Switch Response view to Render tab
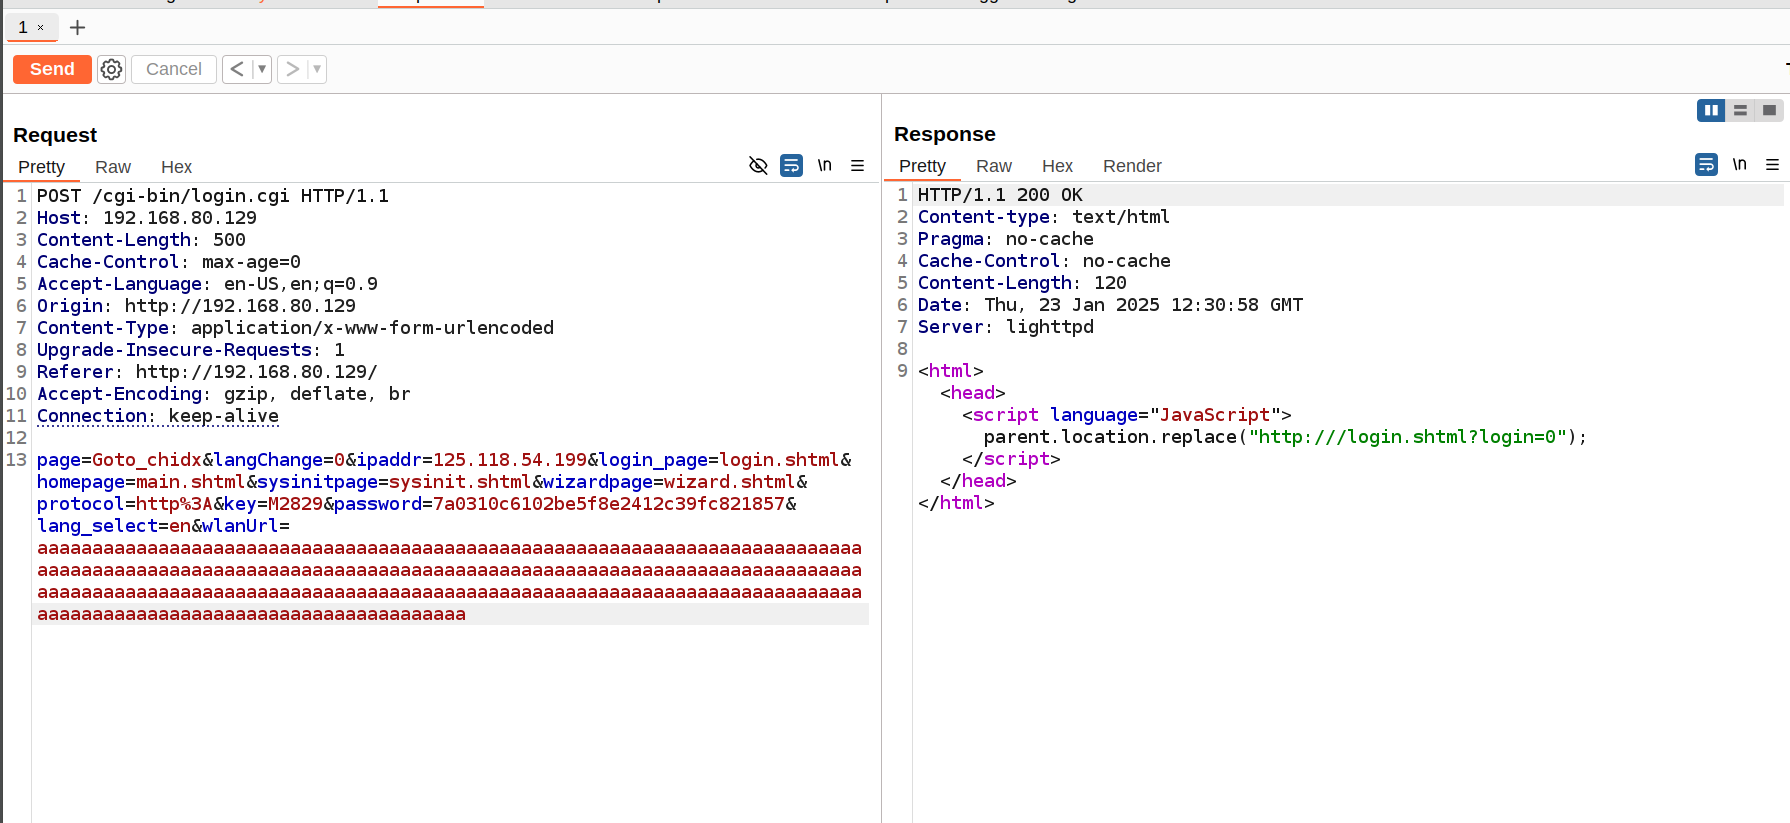The width and height of the screenshot is (1790, 823). coord(1132,166)
